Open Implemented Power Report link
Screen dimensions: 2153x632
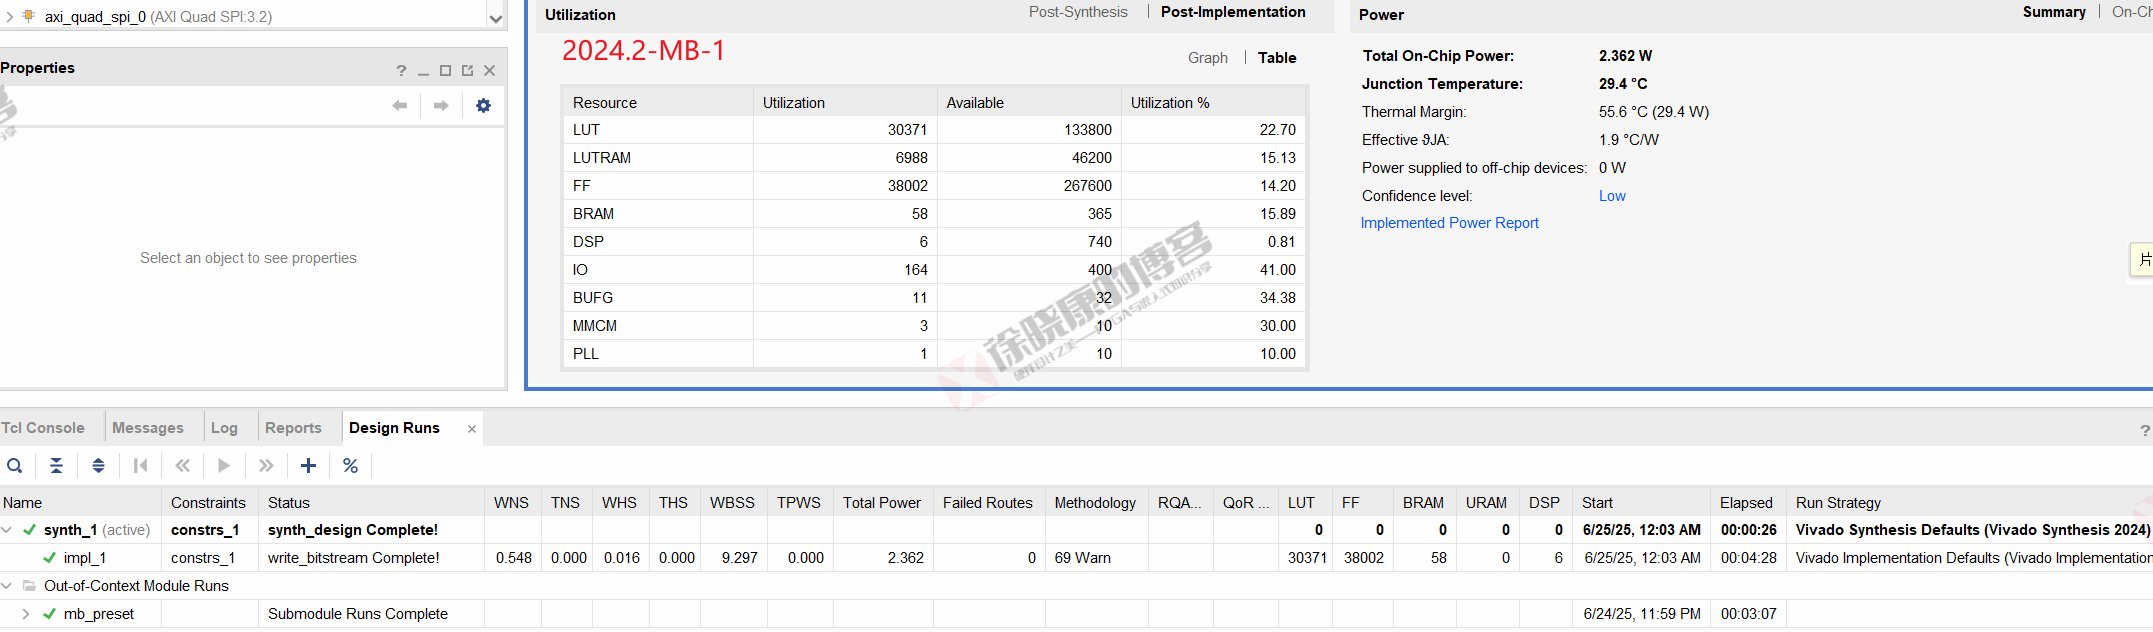pyautogui.click(x=1450, y=223)
